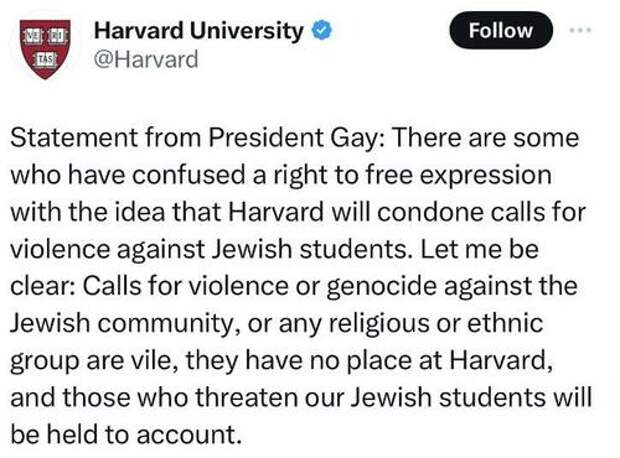Click the word "ethnic" in the tweet
Viewport: 620px width, 458px height.
pos(505,323)
